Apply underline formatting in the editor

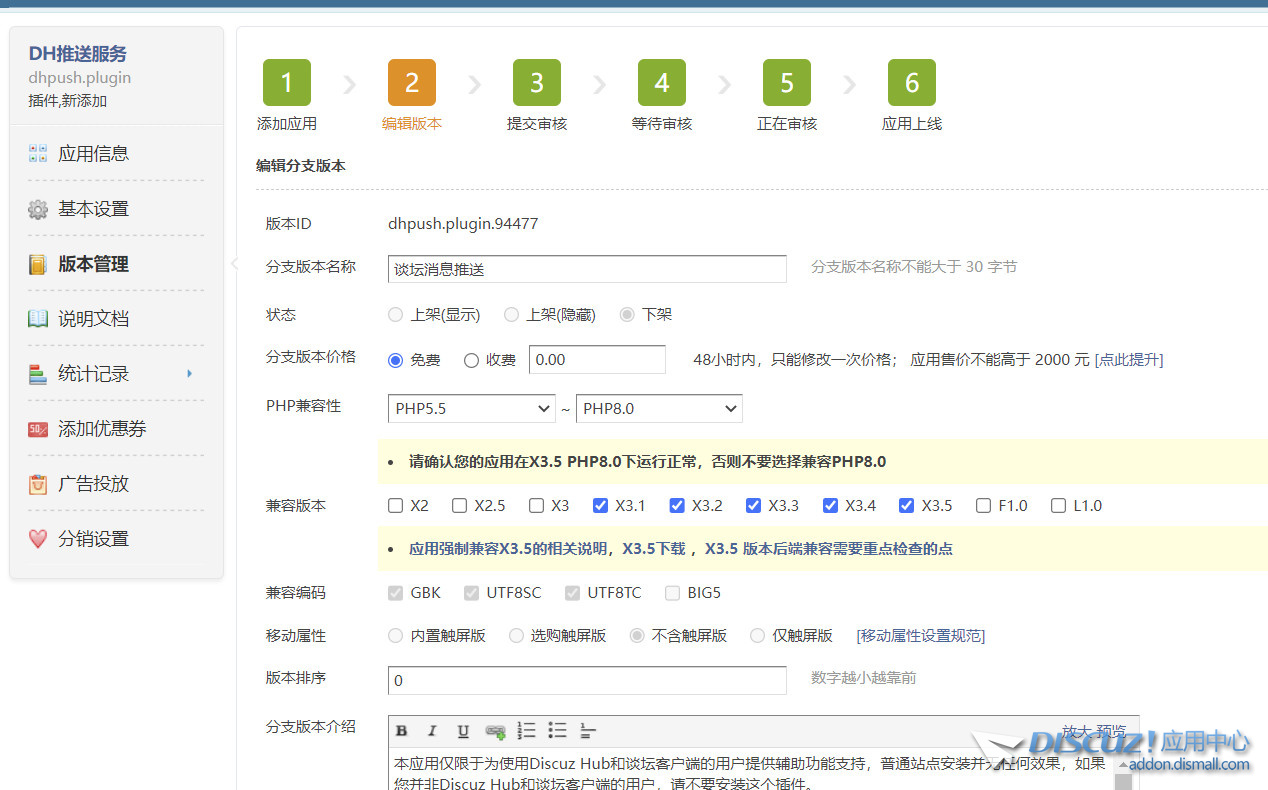pos(463,731)
